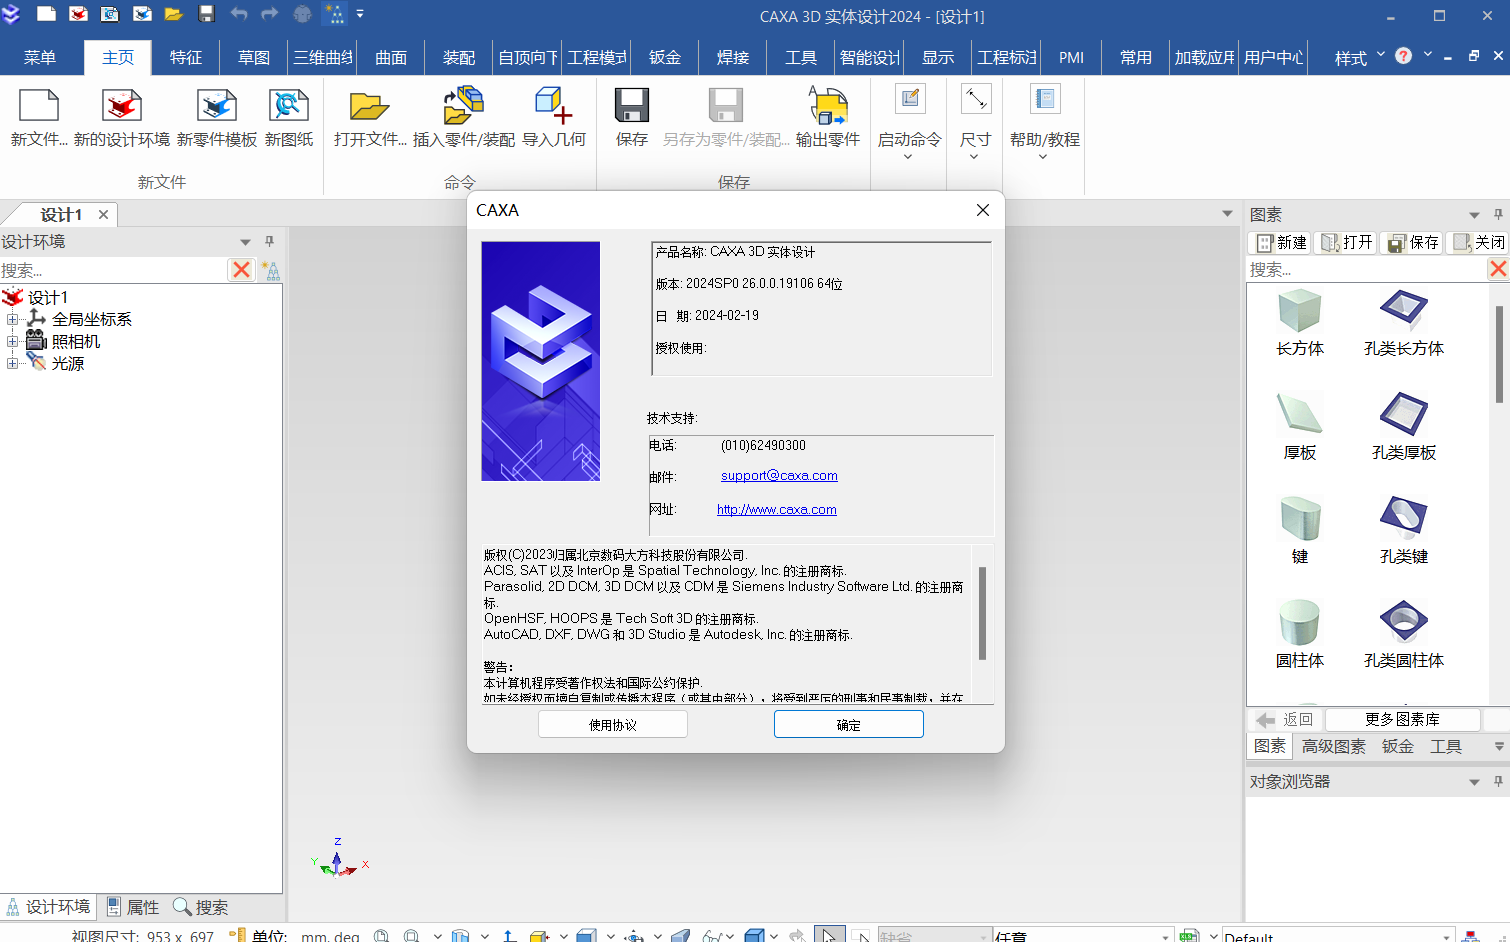1510x942 pixels.
Task: Select the 孔类圆柱体 shape element
Action: pos(1403,622)
